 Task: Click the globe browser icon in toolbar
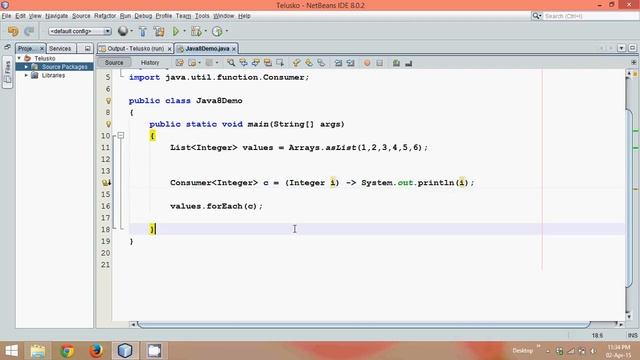coord(122,31)
